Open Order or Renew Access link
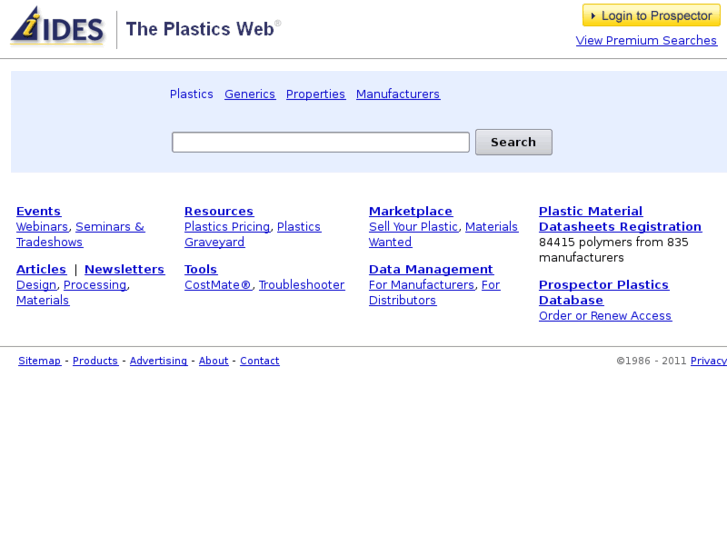This screenshot has width=727, height=545. tap(605, 316)
